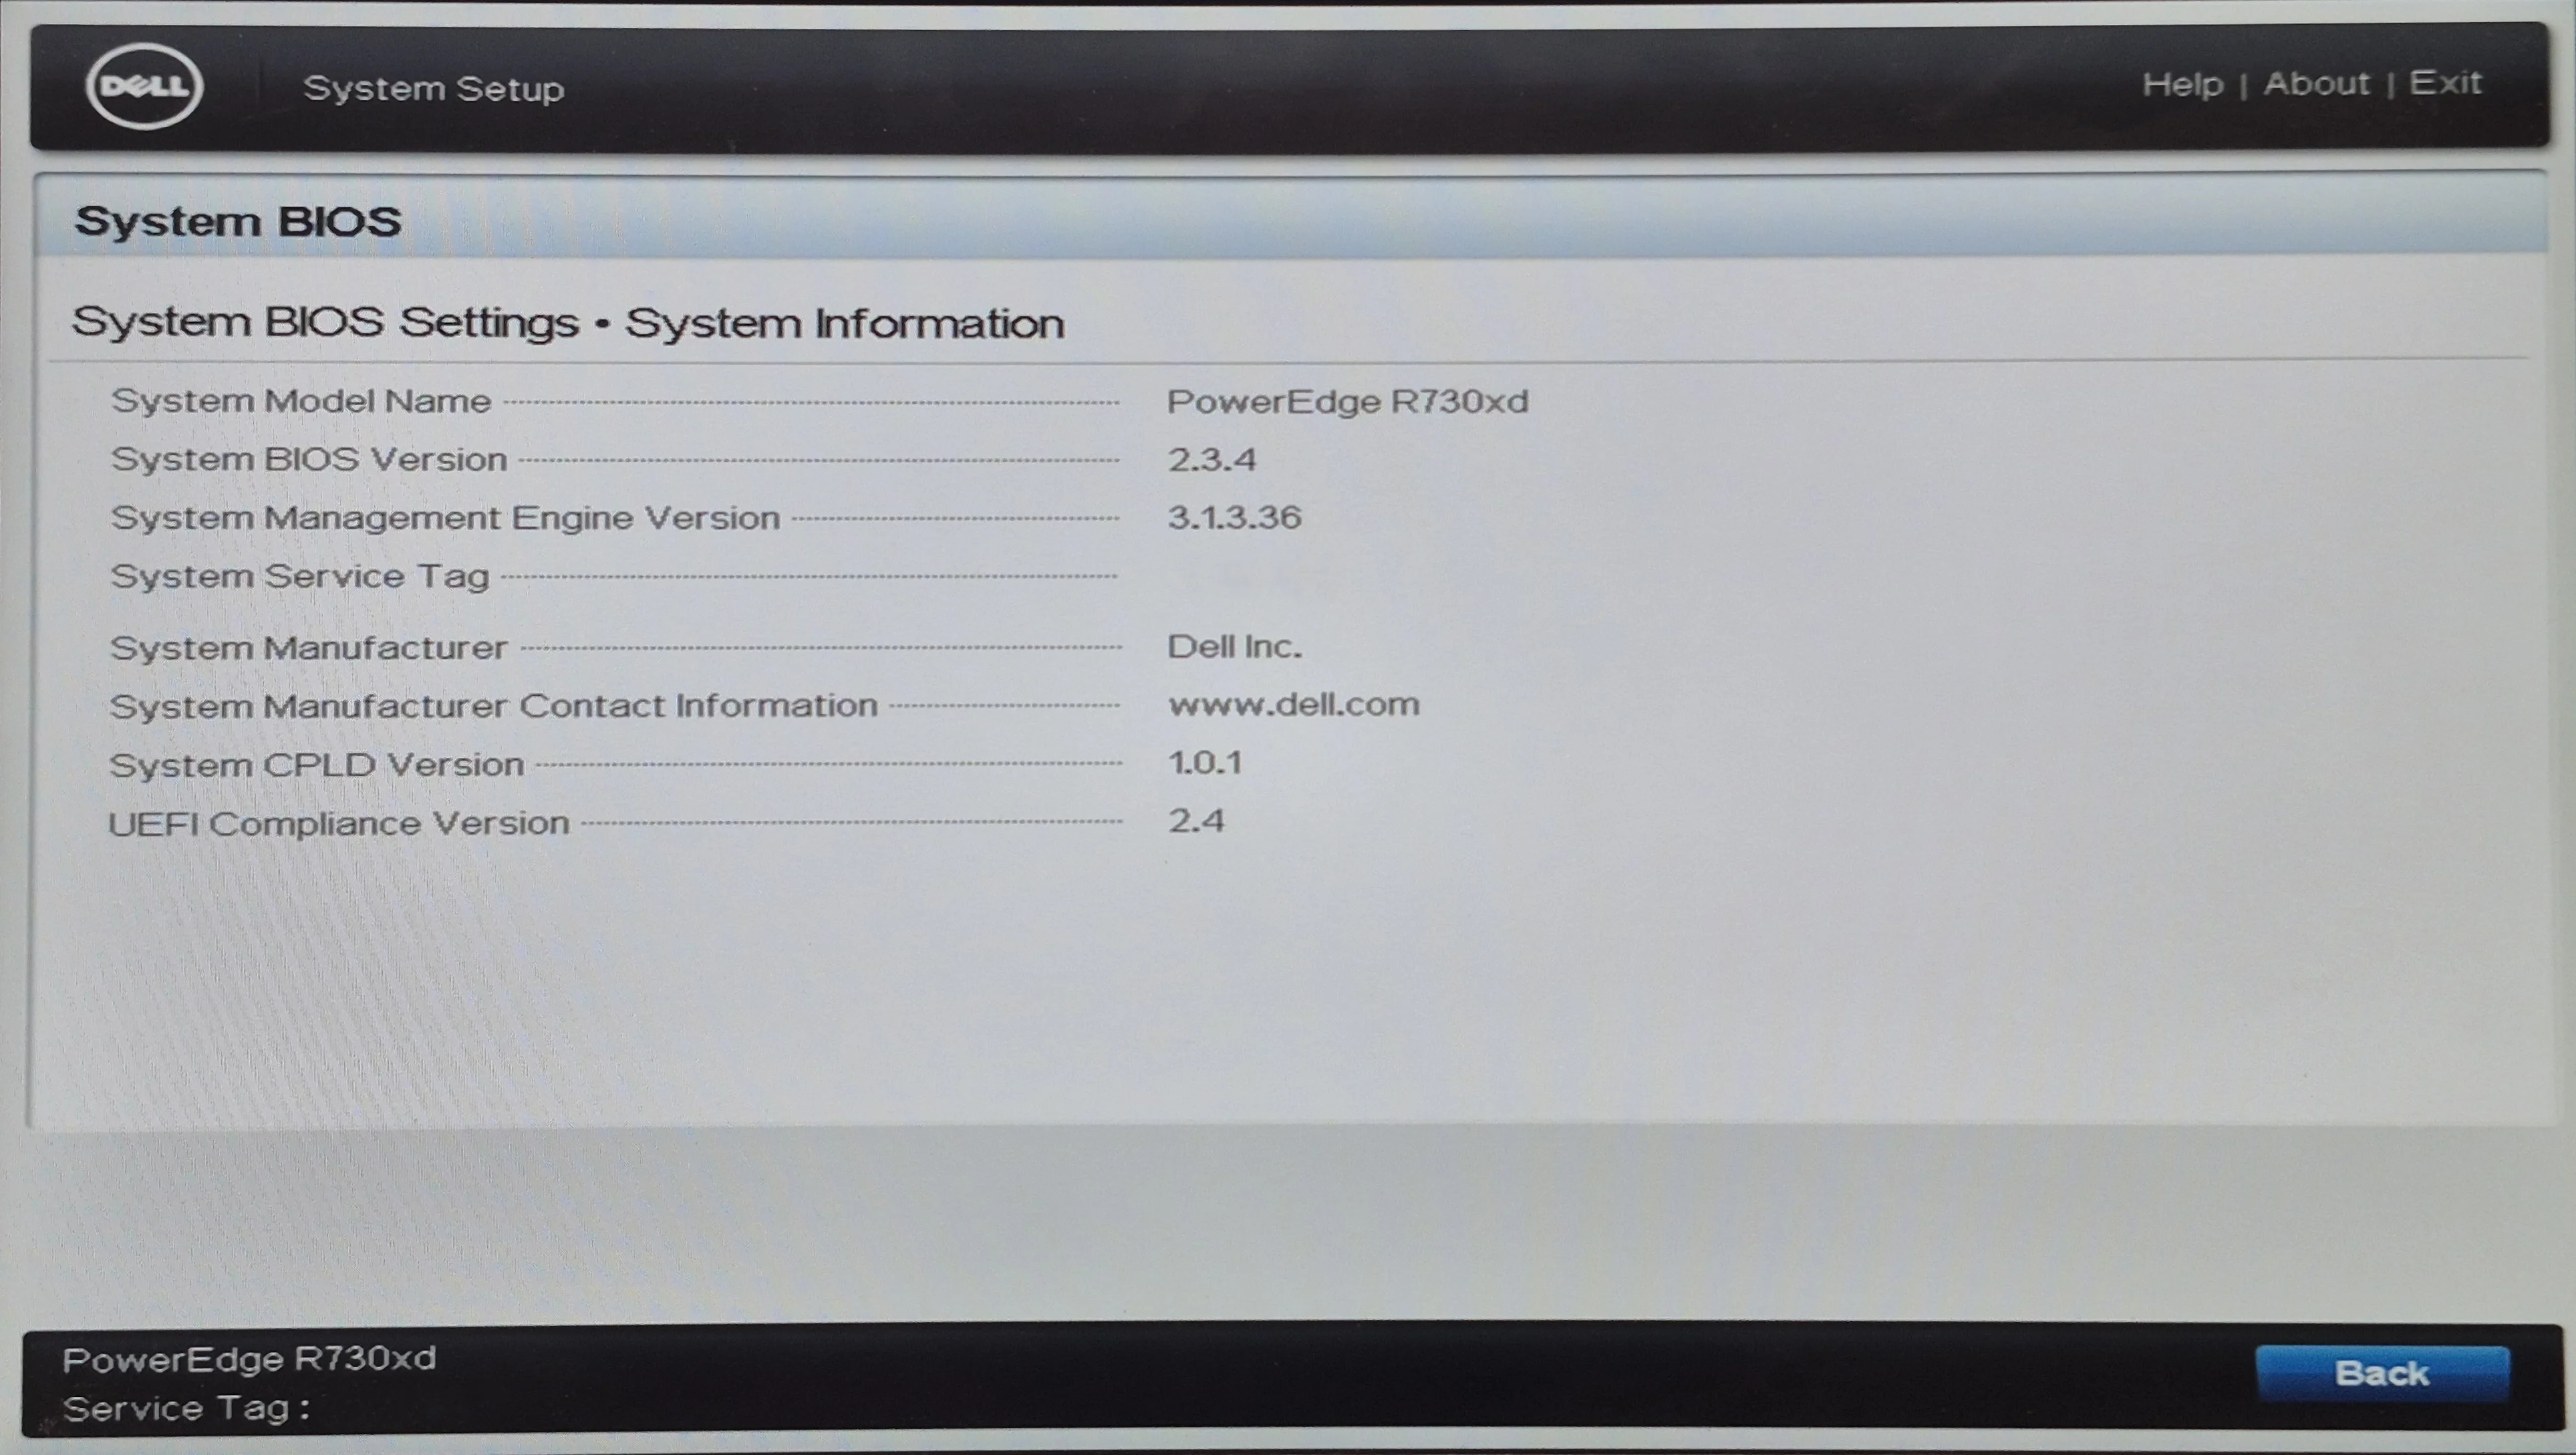Viewport: 2576px width, 1455px height.
Task: Click the blue Back button
Action: pos(2382,1373)
